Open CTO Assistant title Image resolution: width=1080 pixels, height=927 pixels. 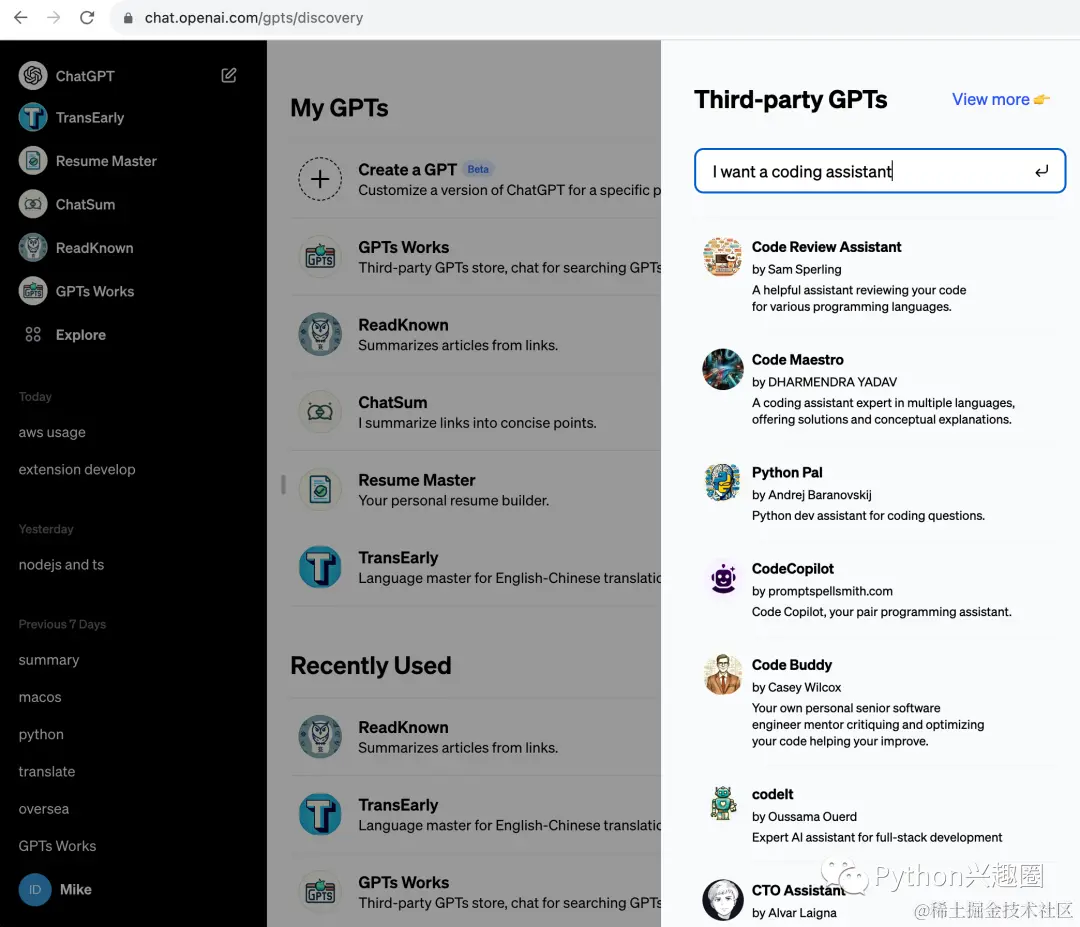(x=798, y=890)
